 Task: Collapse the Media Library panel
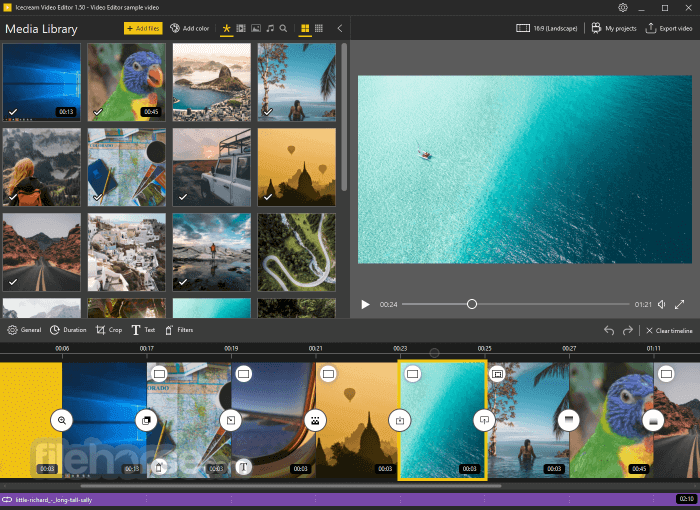(340, 28)
